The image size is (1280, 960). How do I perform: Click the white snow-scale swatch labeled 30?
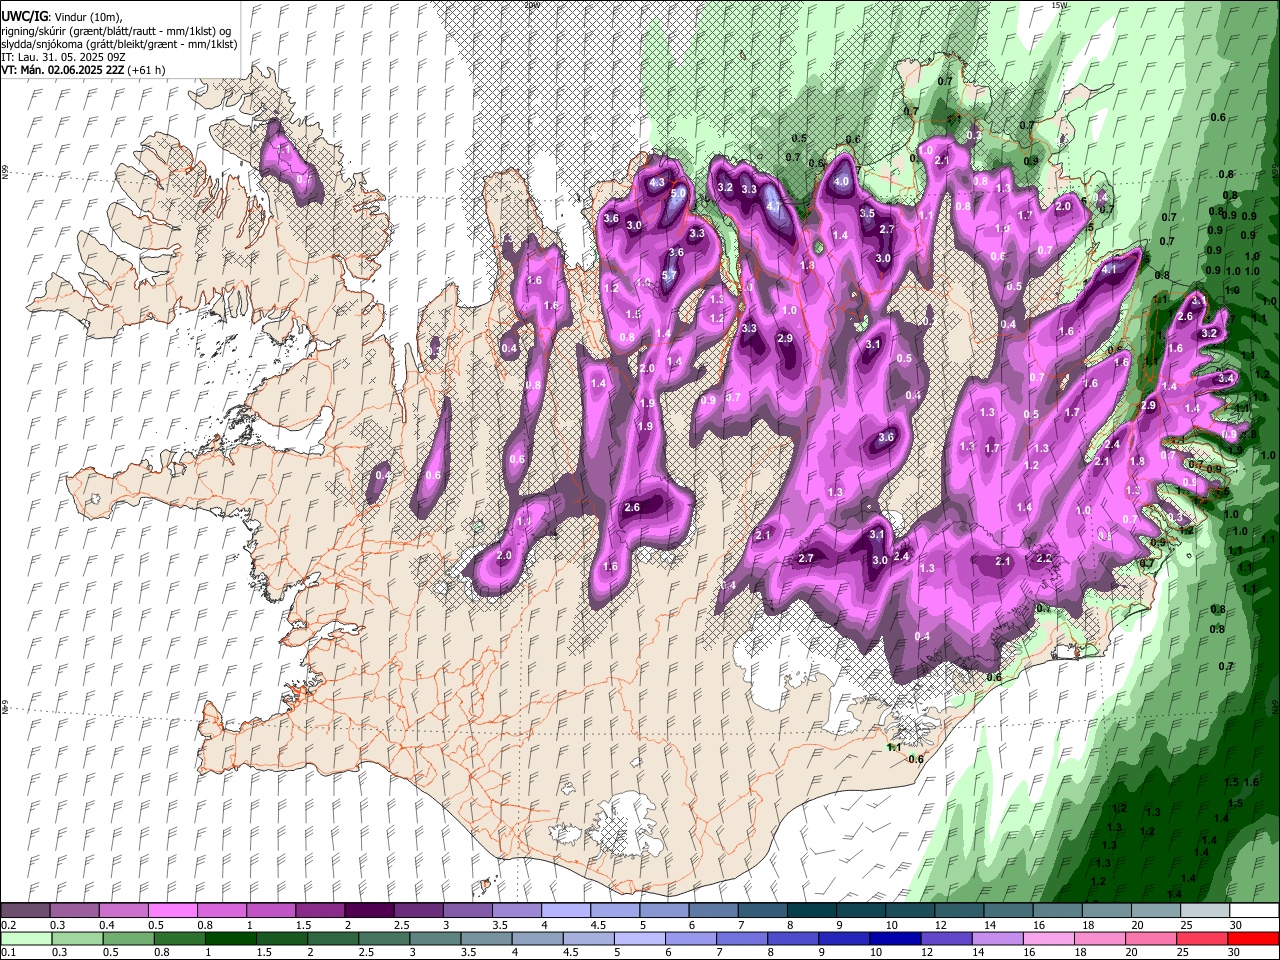tap(1252, 911)
